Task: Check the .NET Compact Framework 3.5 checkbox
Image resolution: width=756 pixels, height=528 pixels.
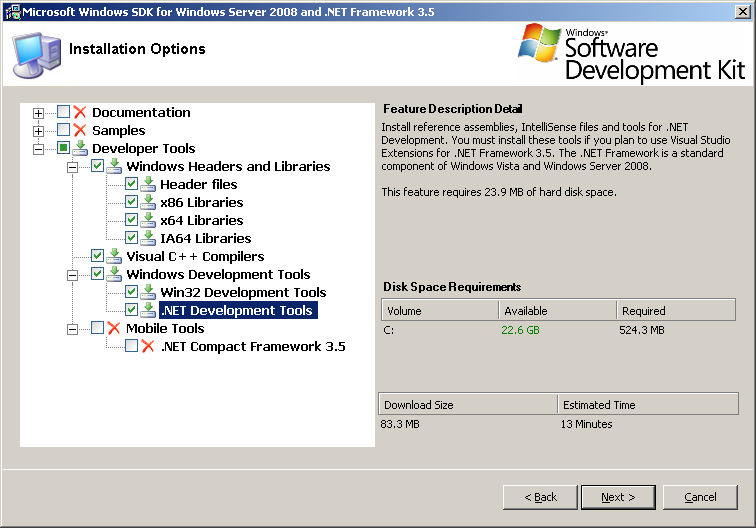Action: point(131,346)
